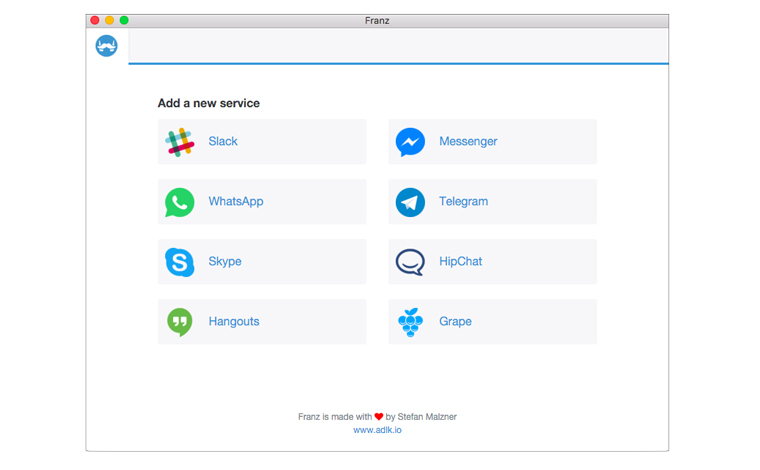Choose the Telegram paper plane icon
This screenshot has width=760, height=470.
coord(410,202)
